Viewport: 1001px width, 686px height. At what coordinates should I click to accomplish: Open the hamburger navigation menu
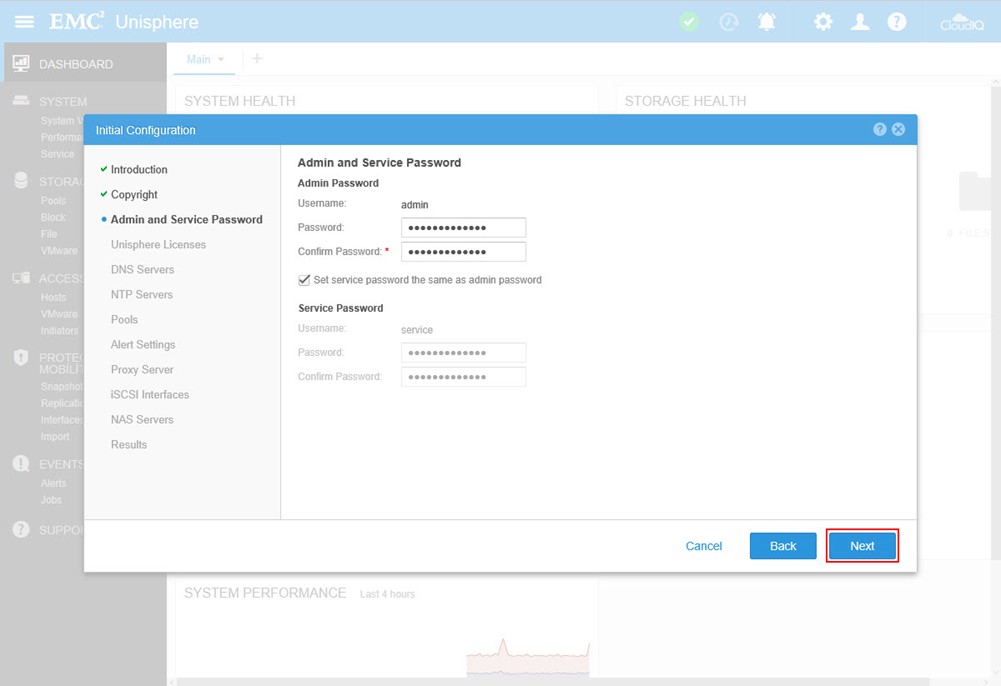coord(24,22)
